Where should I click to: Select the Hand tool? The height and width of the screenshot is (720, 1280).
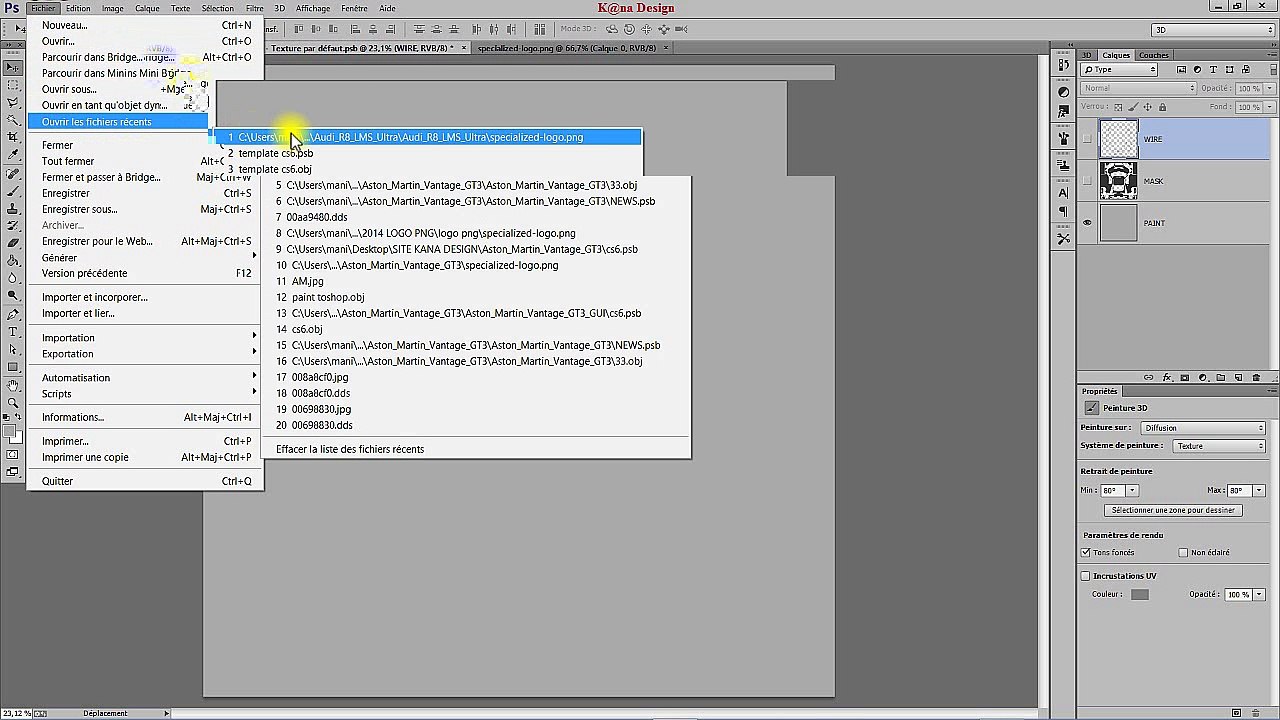click(x=13, y=385)
